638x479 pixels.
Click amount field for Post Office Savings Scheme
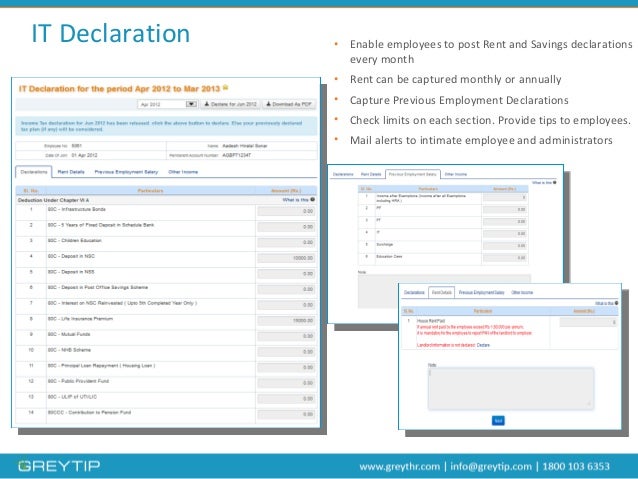286,289
